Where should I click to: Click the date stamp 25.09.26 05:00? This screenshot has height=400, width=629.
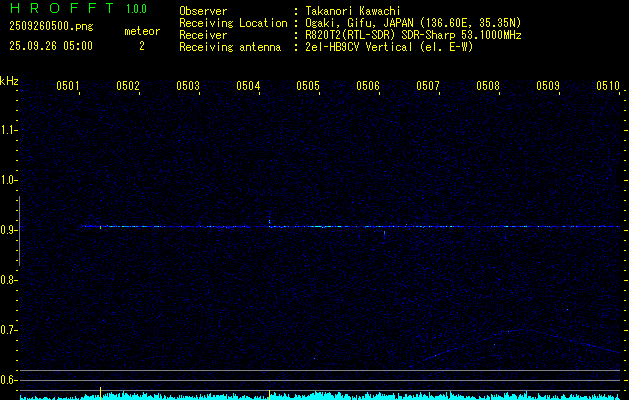coord(51,46)
